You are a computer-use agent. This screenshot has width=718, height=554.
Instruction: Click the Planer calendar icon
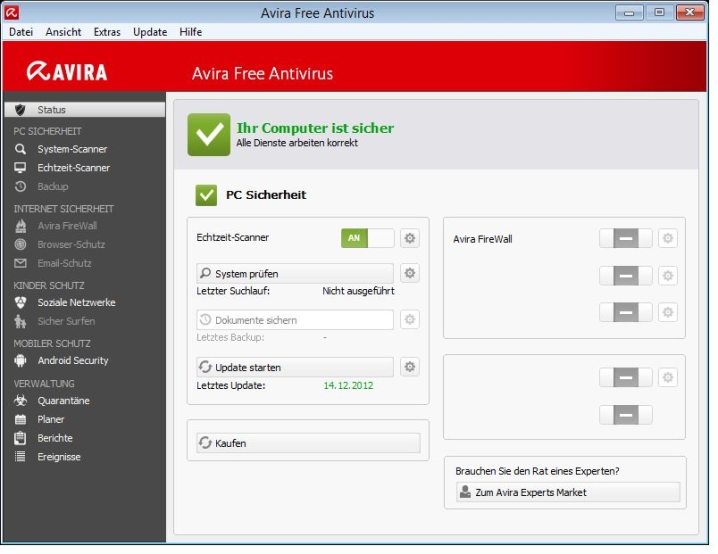click(x=20, y=419)
